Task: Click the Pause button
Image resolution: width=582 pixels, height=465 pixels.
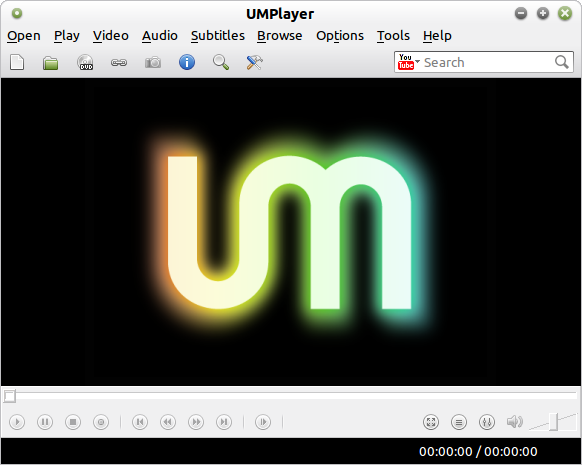Action: pyautogui.click(x=45, y=422)
